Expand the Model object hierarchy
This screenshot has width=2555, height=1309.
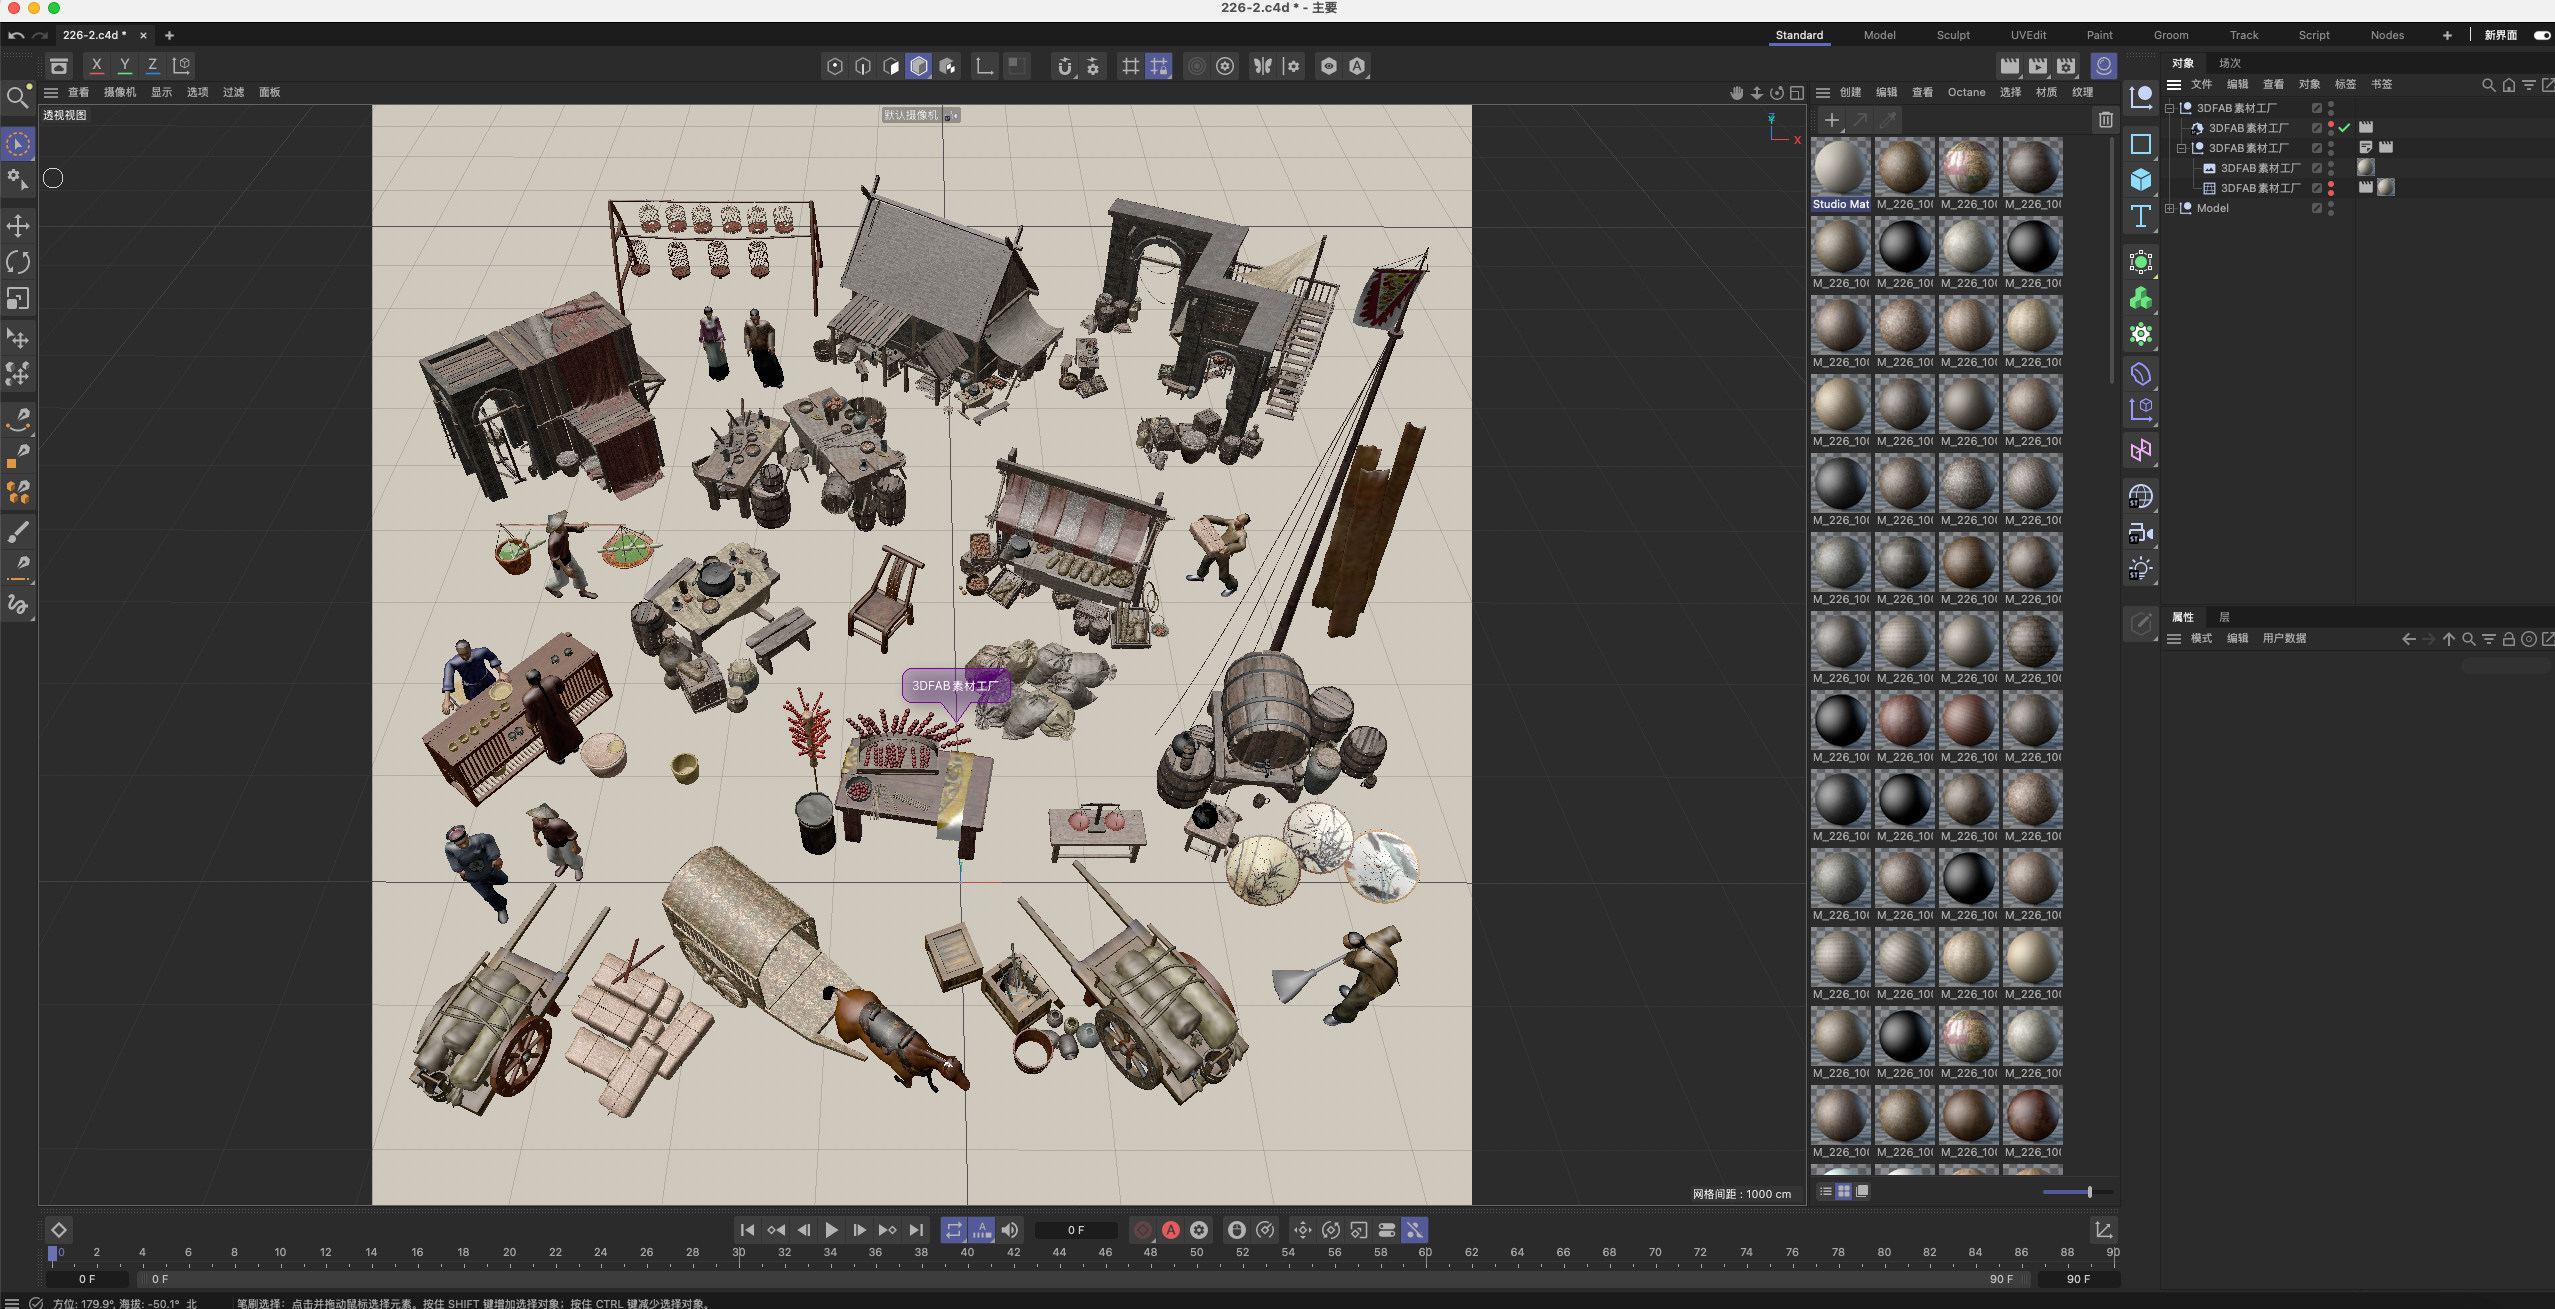(x=2170, y=208)
